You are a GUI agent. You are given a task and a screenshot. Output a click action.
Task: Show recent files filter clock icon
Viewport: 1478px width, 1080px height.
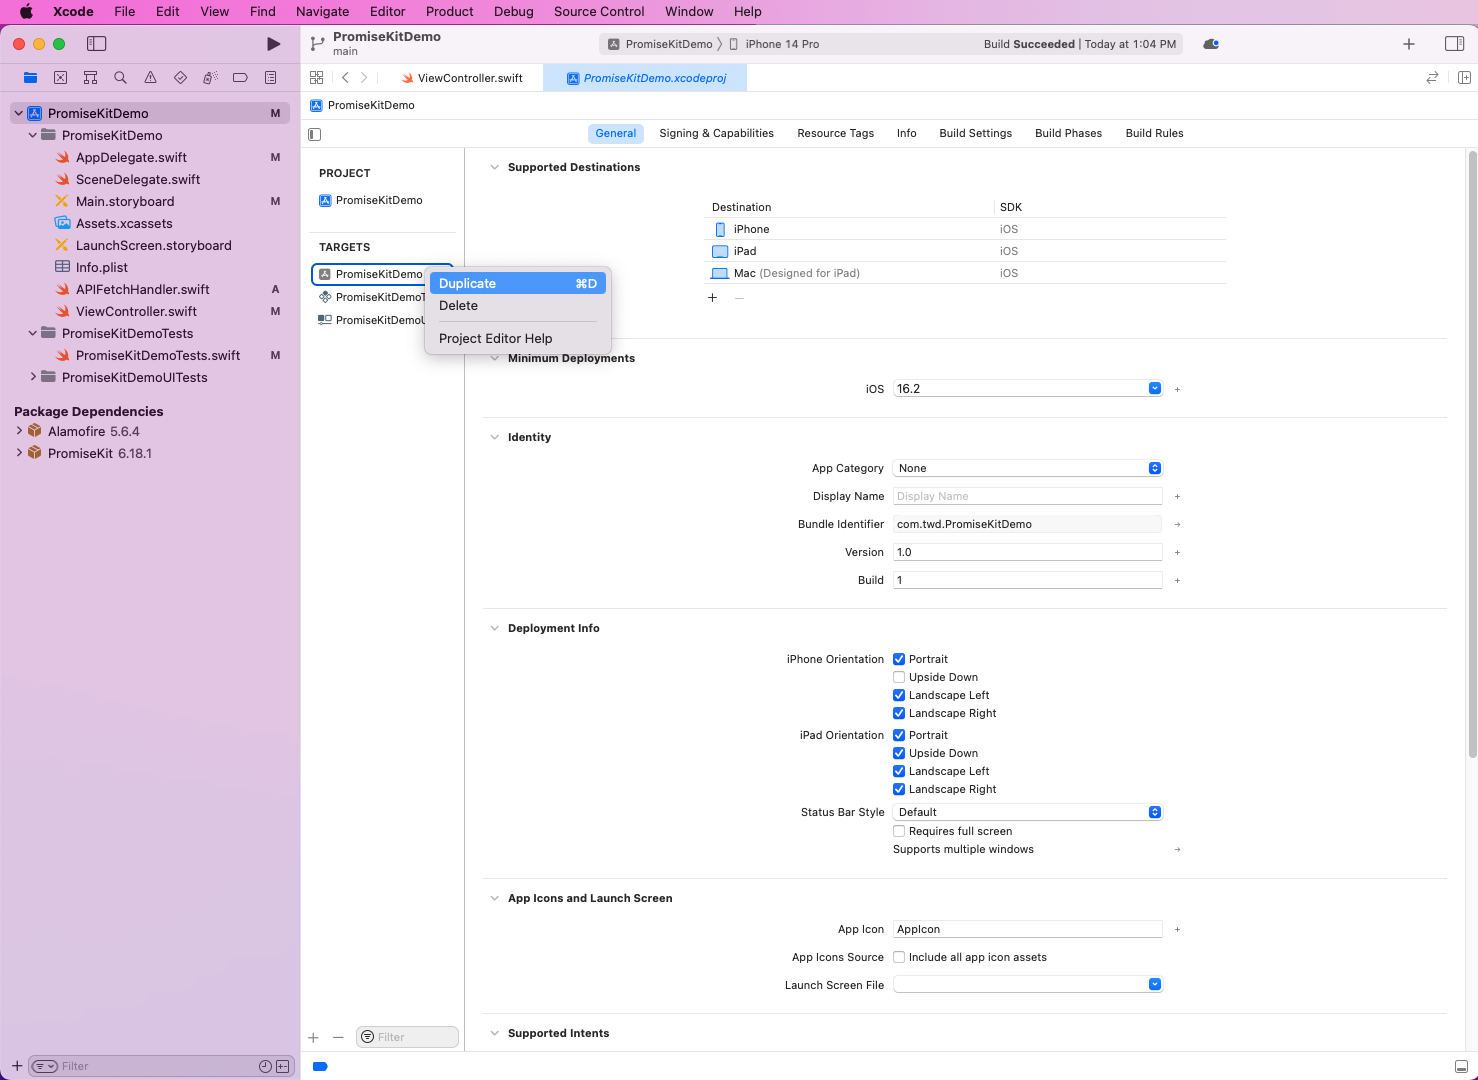click(x=265, y=1066)
